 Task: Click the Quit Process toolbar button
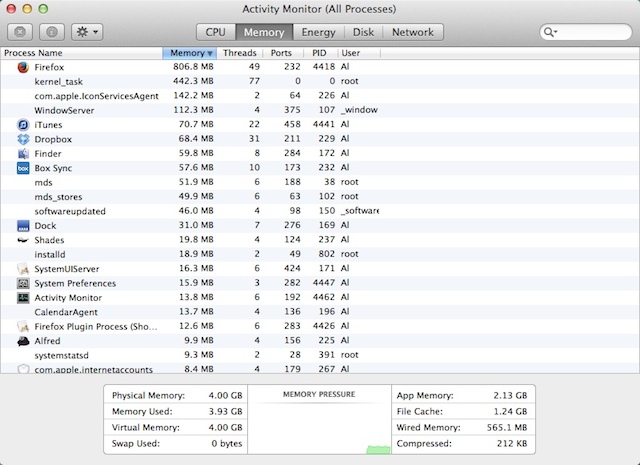[x=20, y=32]
